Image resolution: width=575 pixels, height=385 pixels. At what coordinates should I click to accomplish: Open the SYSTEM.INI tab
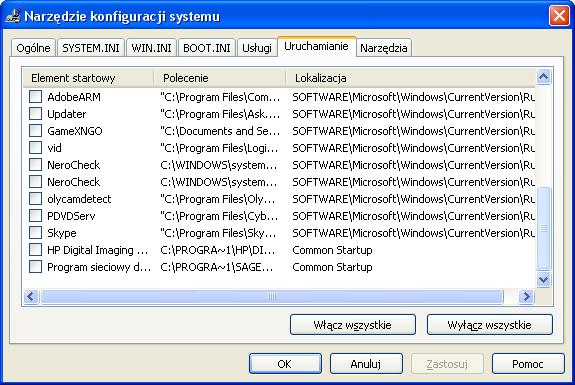tap(91, 48)
